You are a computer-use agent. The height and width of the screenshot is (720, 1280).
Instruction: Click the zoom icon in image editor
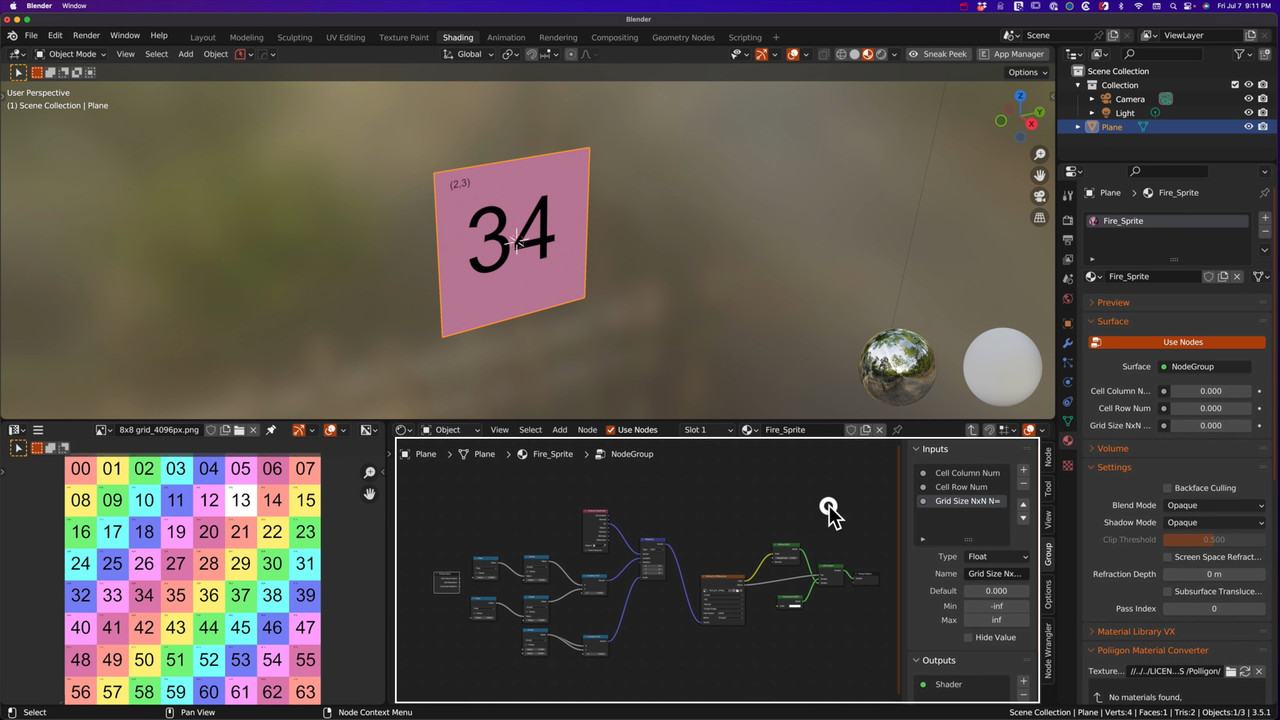370,472
